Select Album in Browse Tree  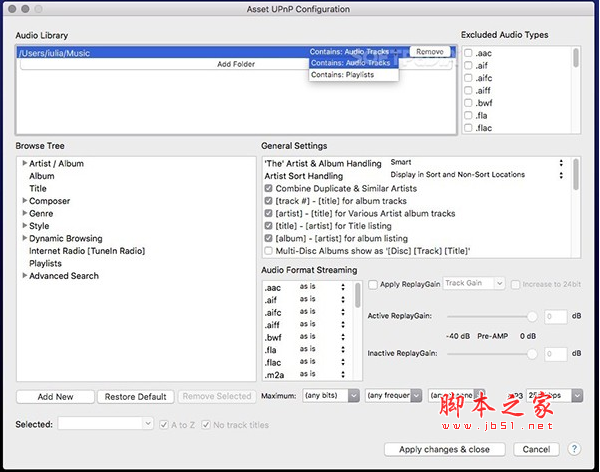[x=42, y=176]
